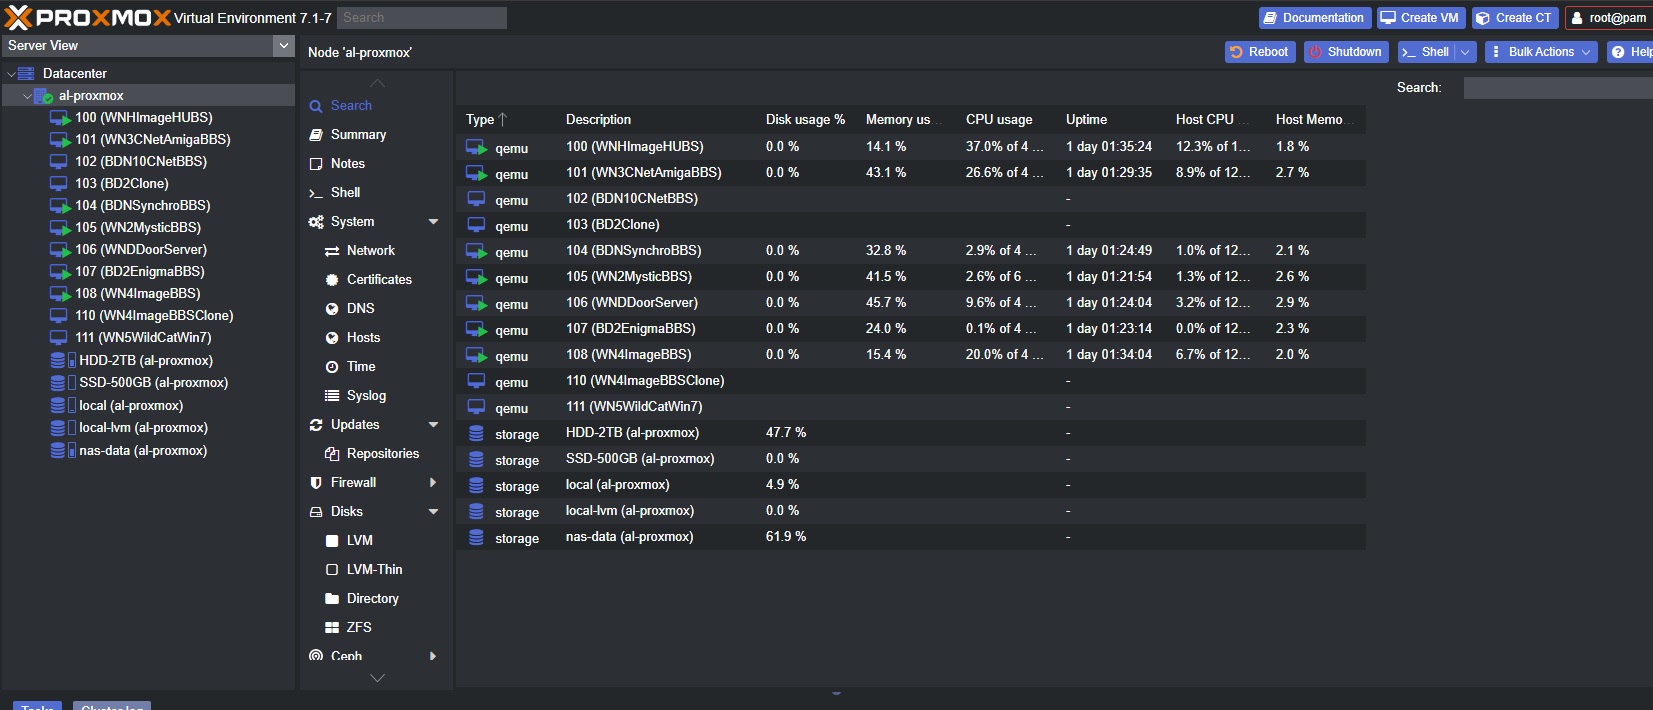This screenshot has width=1653, height=710.
Task: Click the Reboot button
Action: click(x=1260, y=52)
